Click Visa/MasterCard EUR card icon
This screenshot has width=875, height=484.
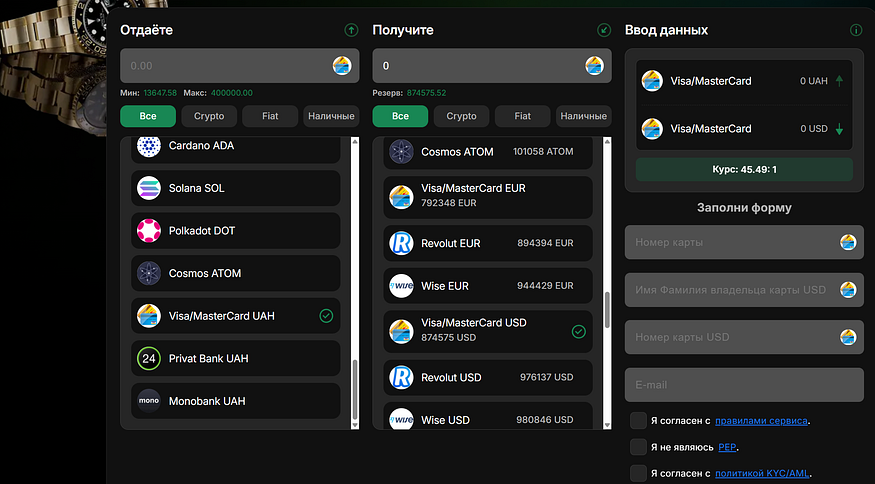pos(401,197)
